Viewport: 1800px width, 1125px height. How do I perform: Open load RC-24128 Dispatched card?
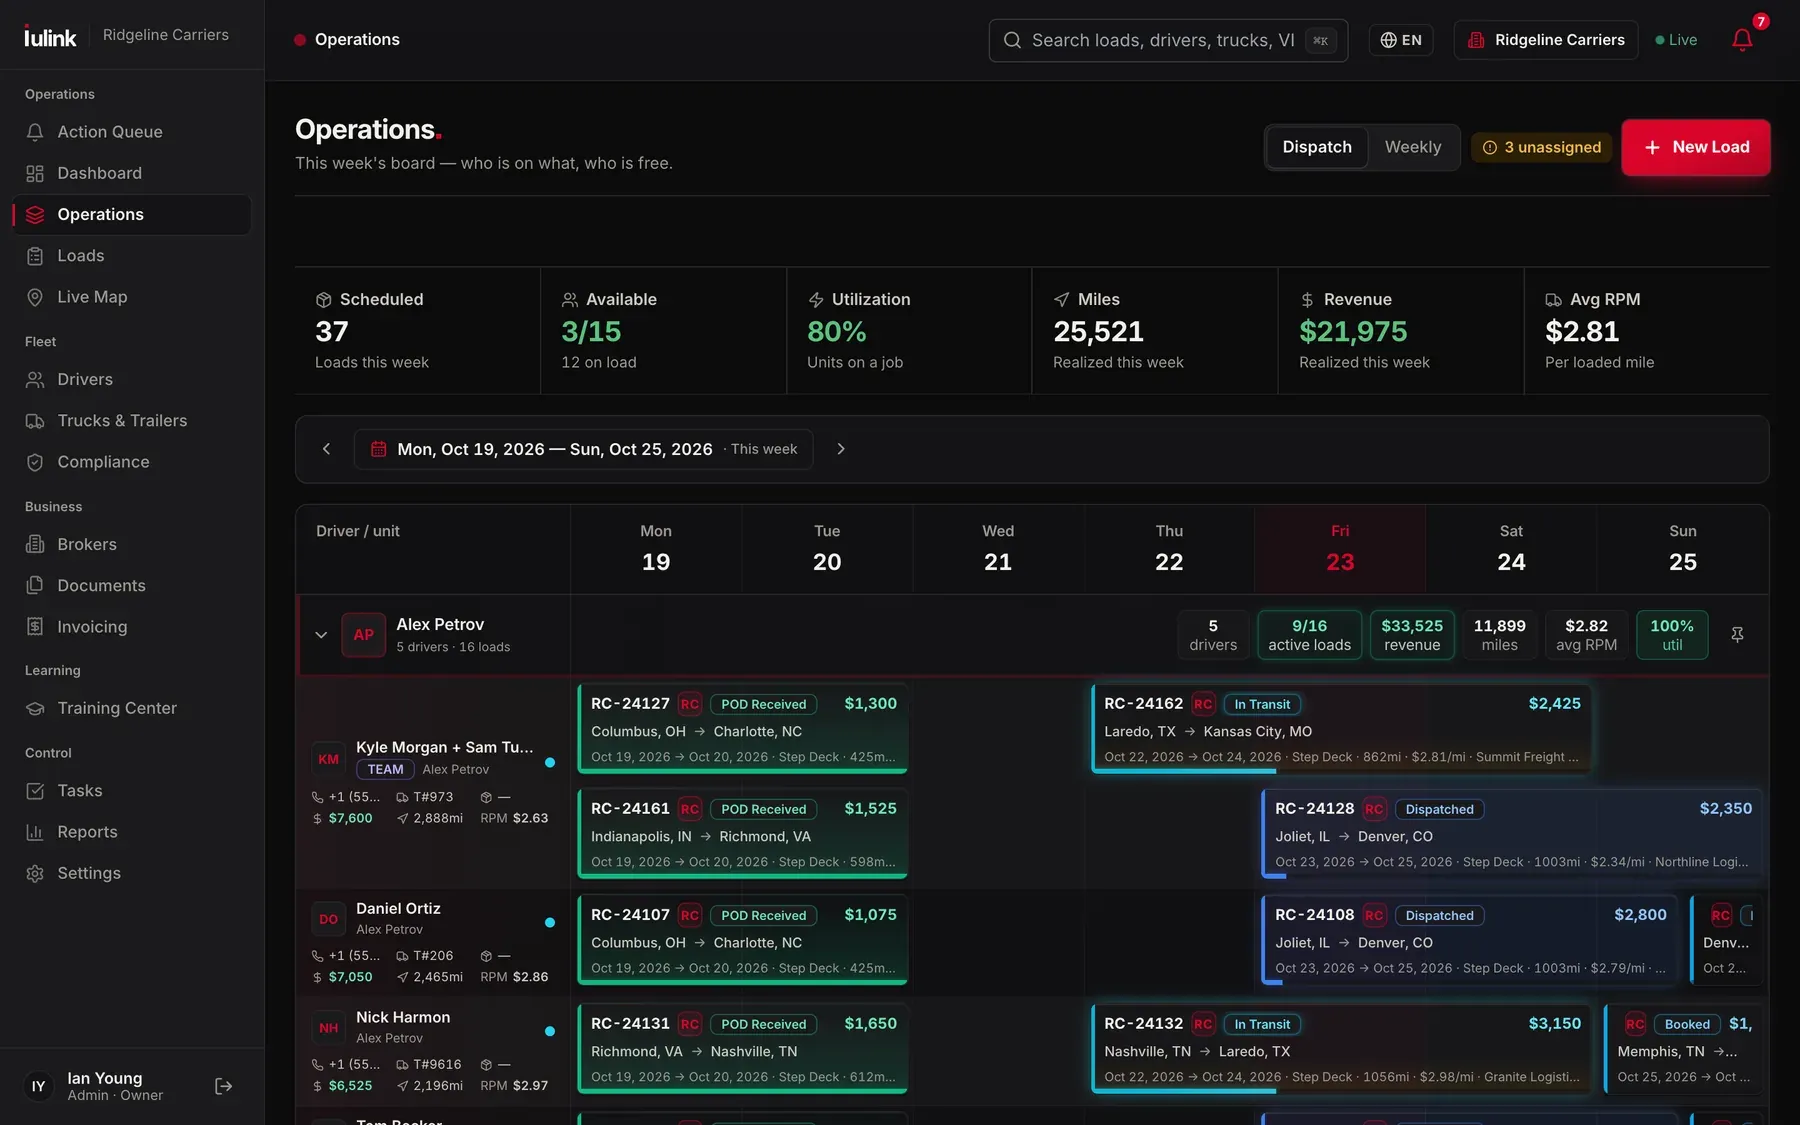[x=1512, y=834]
